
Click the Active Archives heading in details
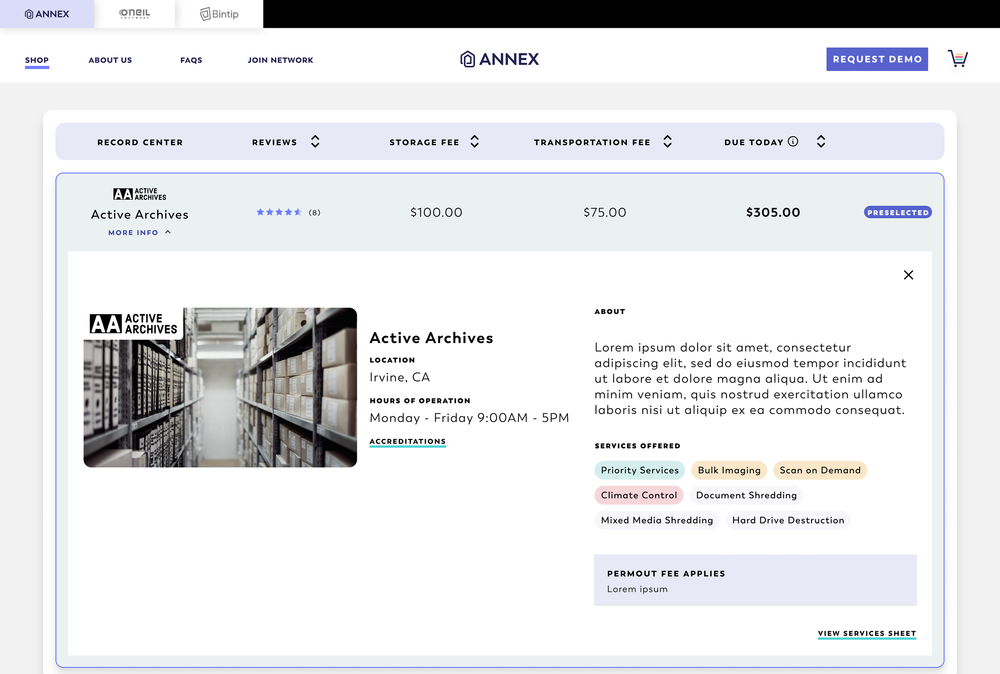(x=431, y=338)
